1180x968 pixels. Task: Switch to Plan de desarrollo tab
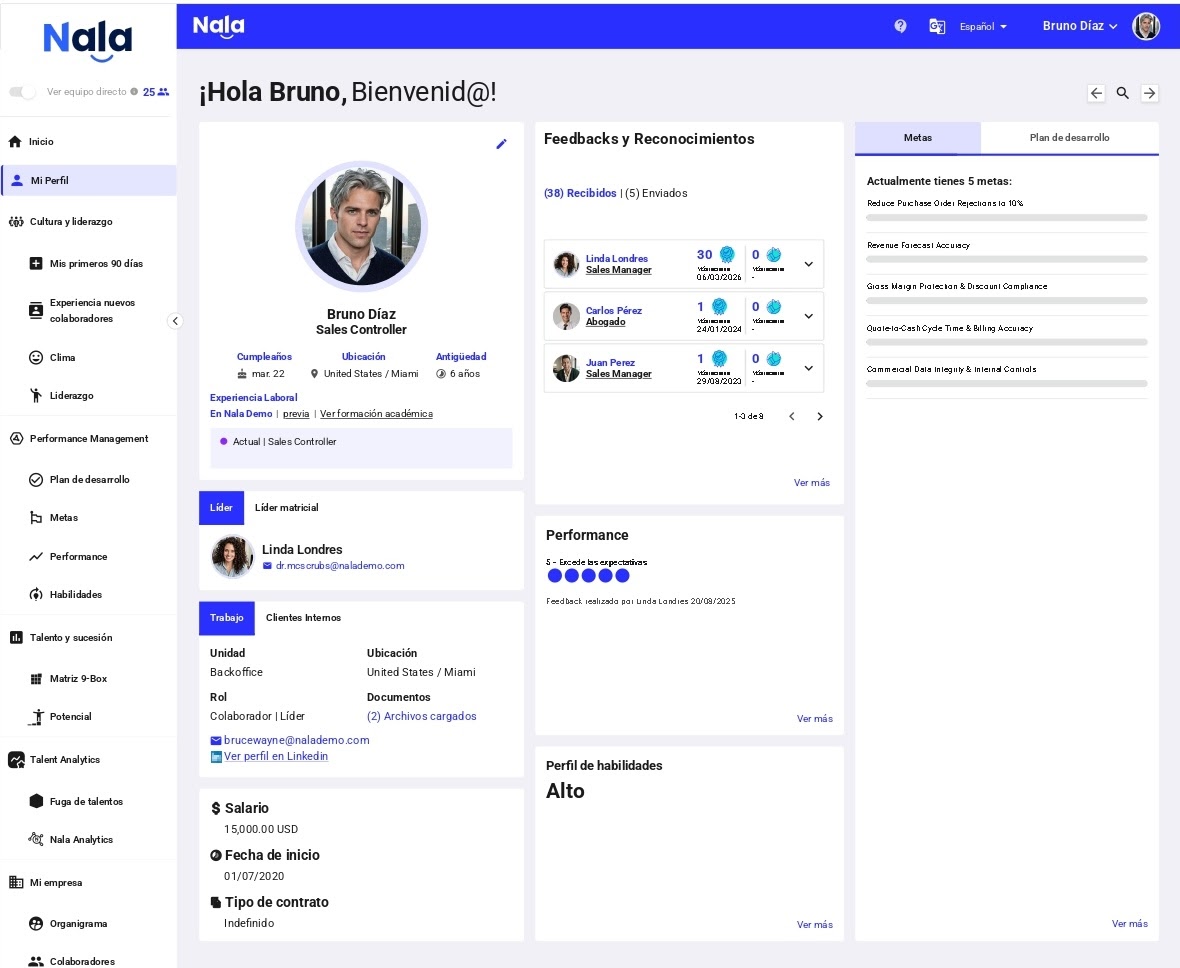click(x=1069, y=138)
